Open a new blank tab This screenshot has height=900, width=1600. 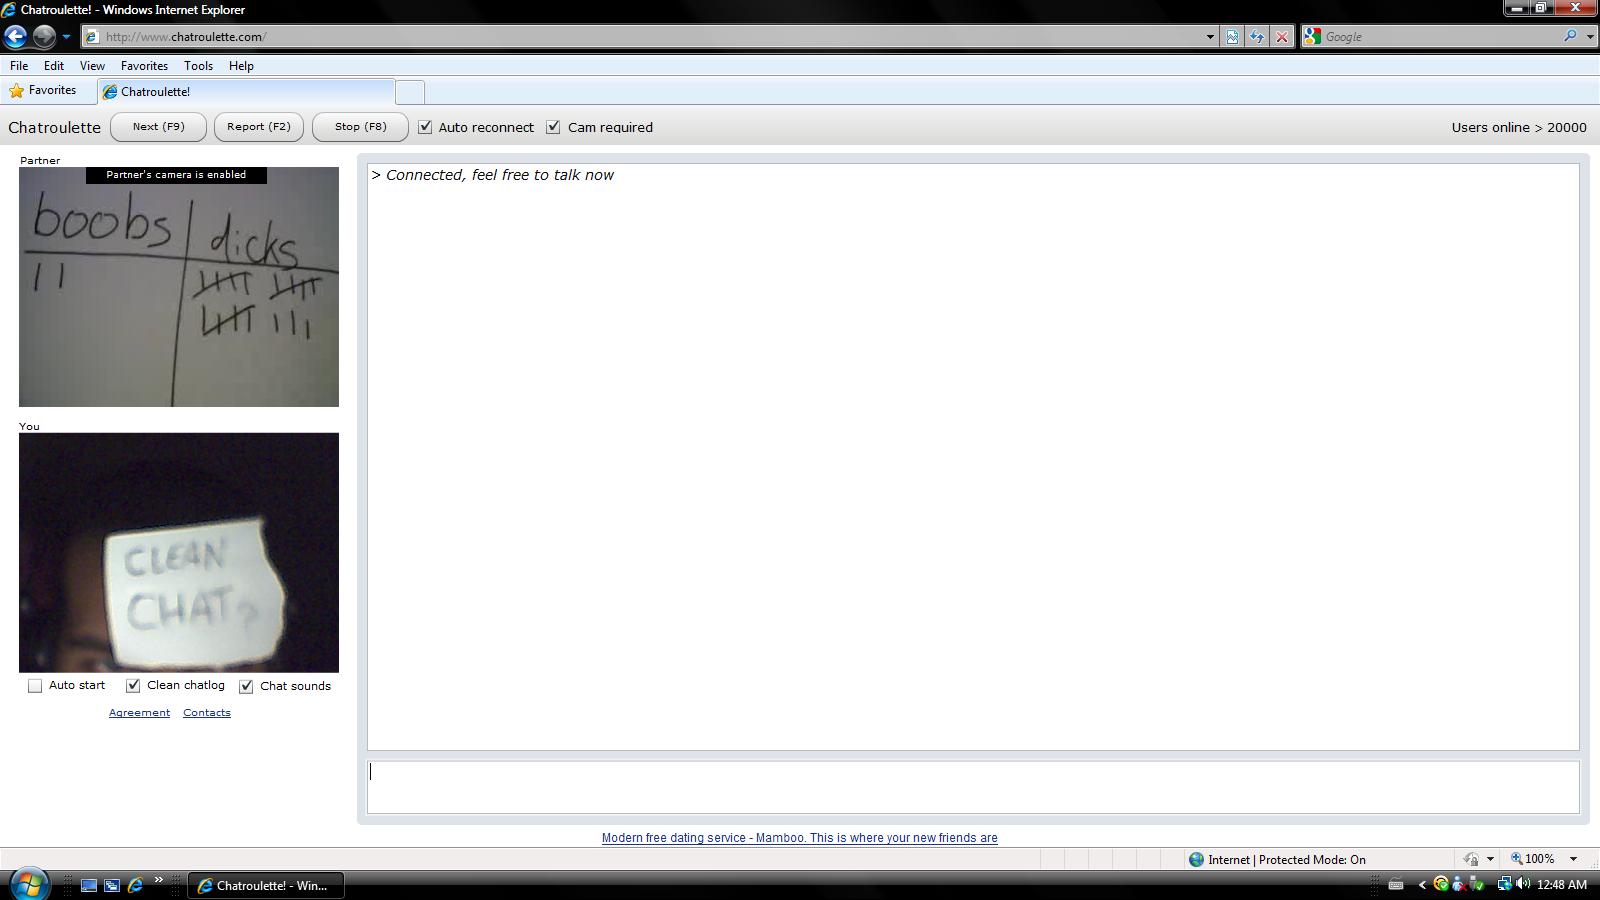(x=410, y=92)
